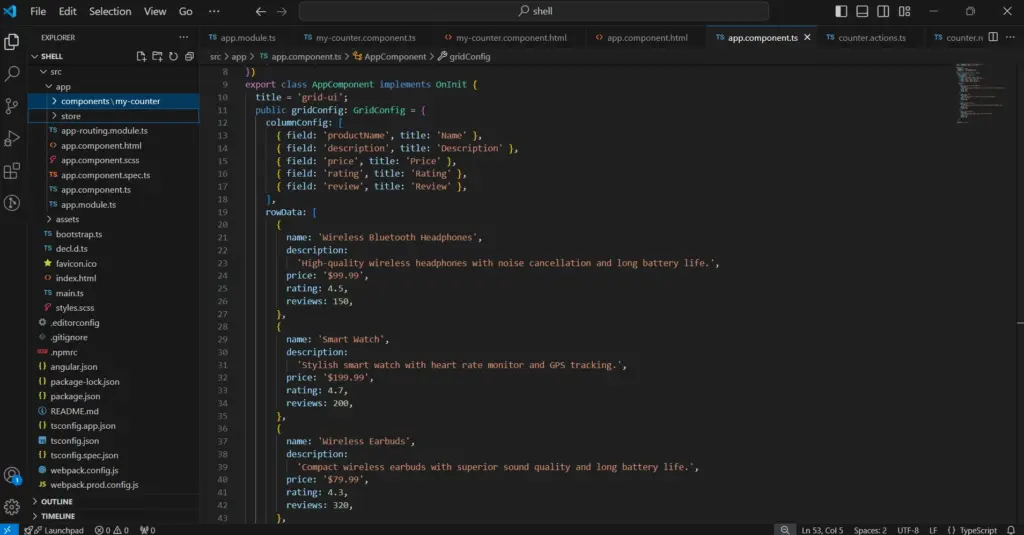The height and width of the screenshot is (535, 1024).
Task: Refresh the Explorer file tree
Action: click(173, 56)
